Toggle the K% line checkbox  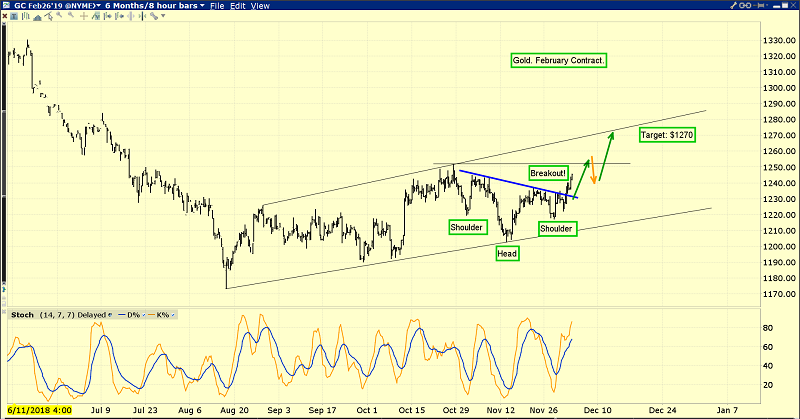click(x=173, y=315)
